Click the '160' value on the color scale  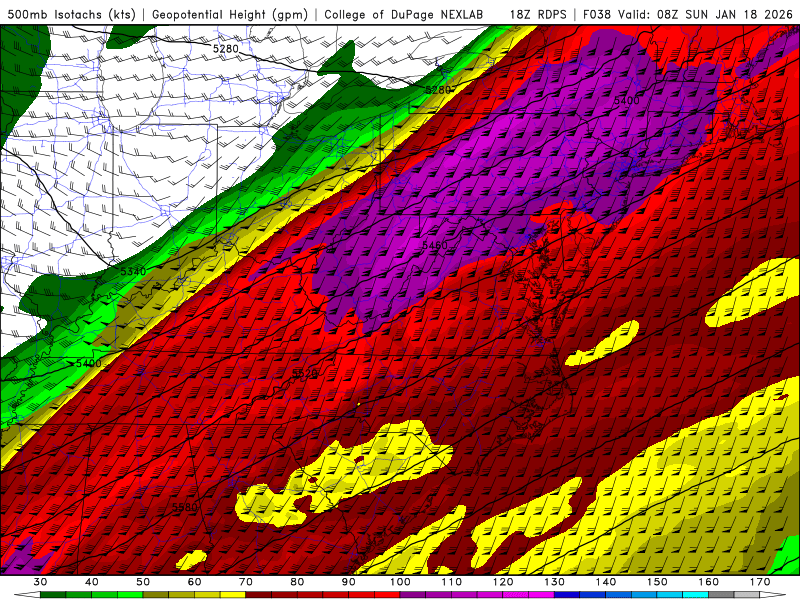(709, 582)
